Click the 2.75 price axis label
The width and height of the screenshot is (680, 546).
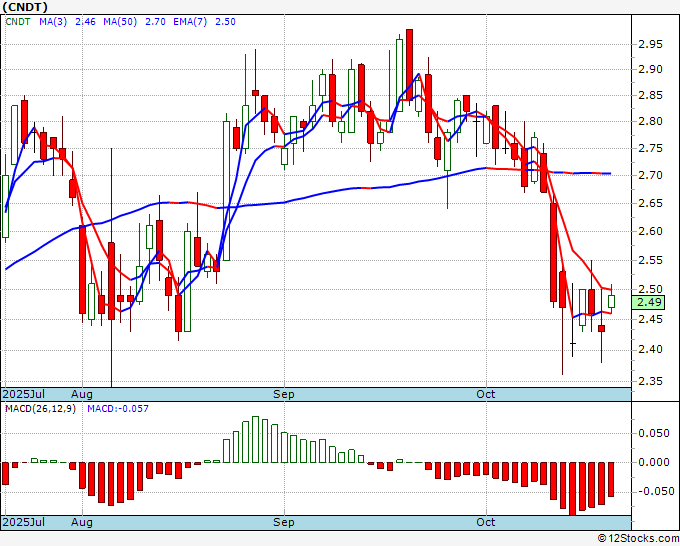pyautogui.click(x=650, y=148)
